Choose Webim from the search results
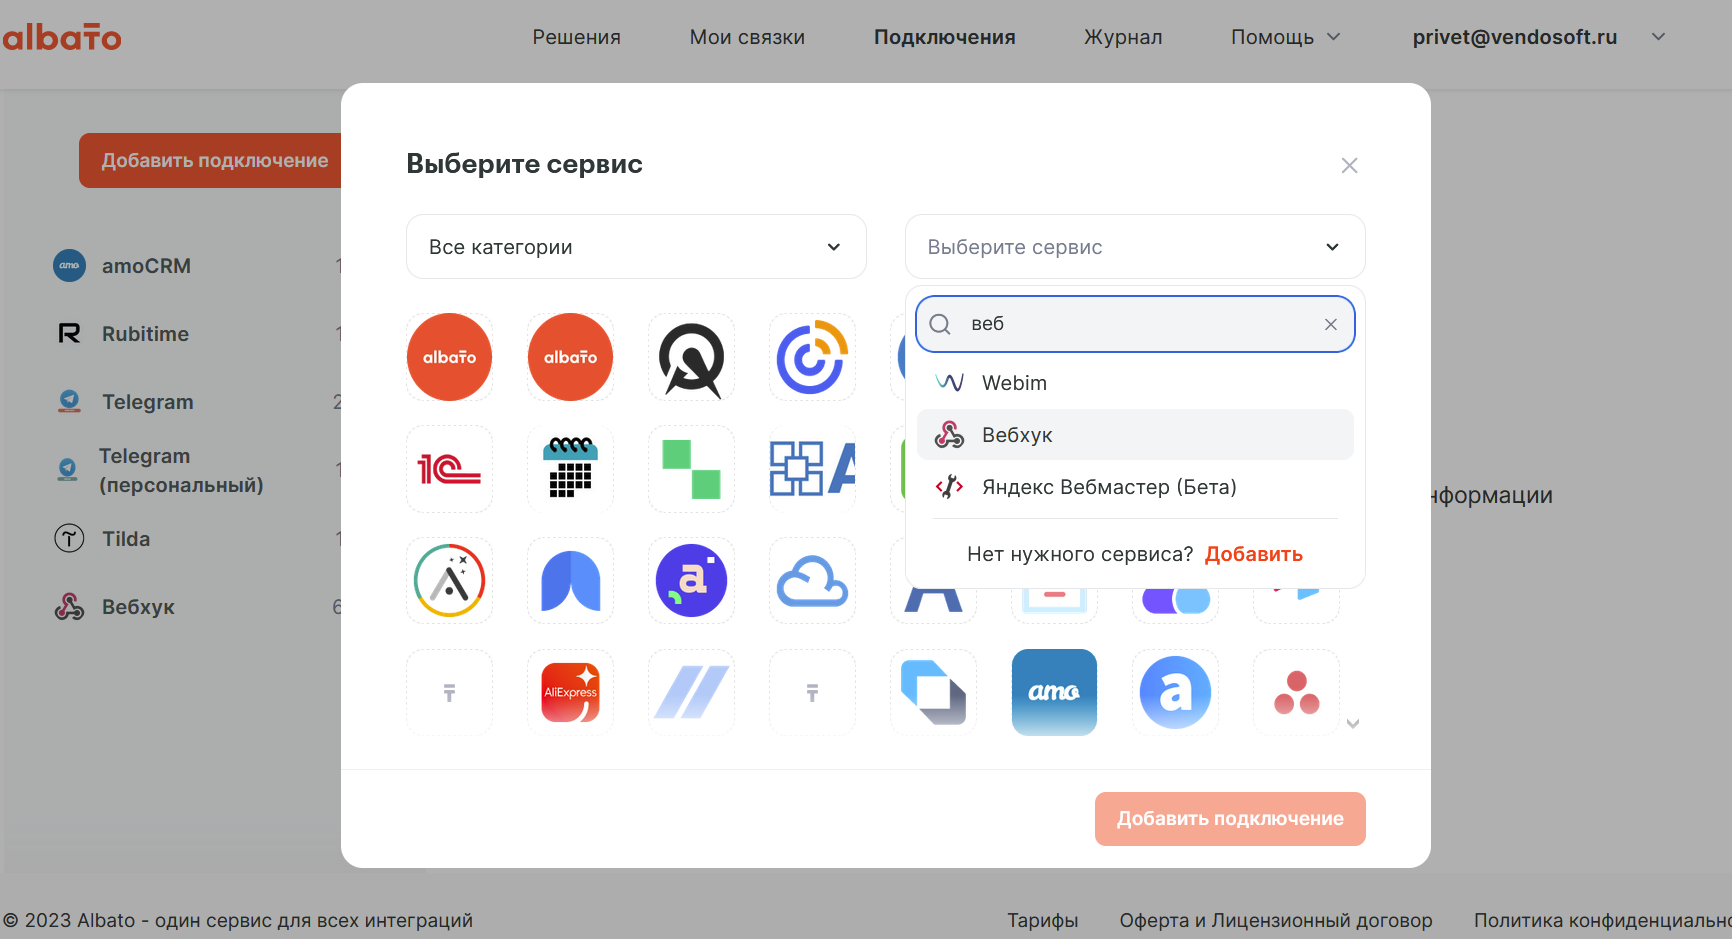The width and height of the screenshot is (1732, 939). (1135, 383)
